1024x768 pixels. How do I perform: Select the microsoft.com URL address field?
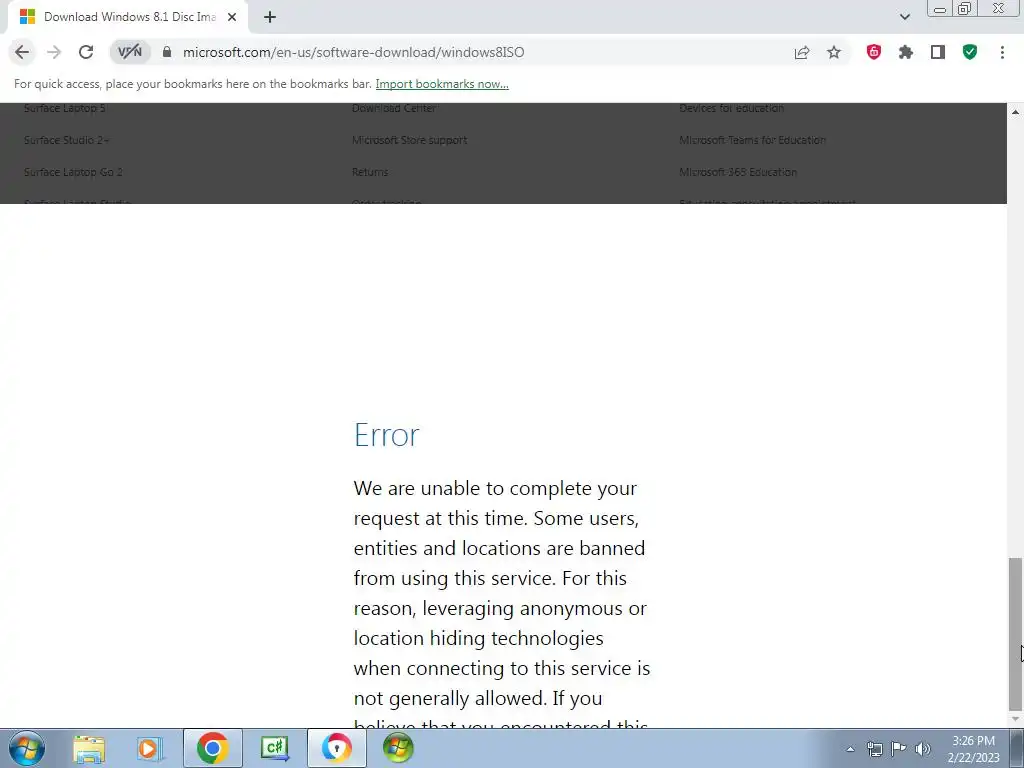[x=353, y=52]
